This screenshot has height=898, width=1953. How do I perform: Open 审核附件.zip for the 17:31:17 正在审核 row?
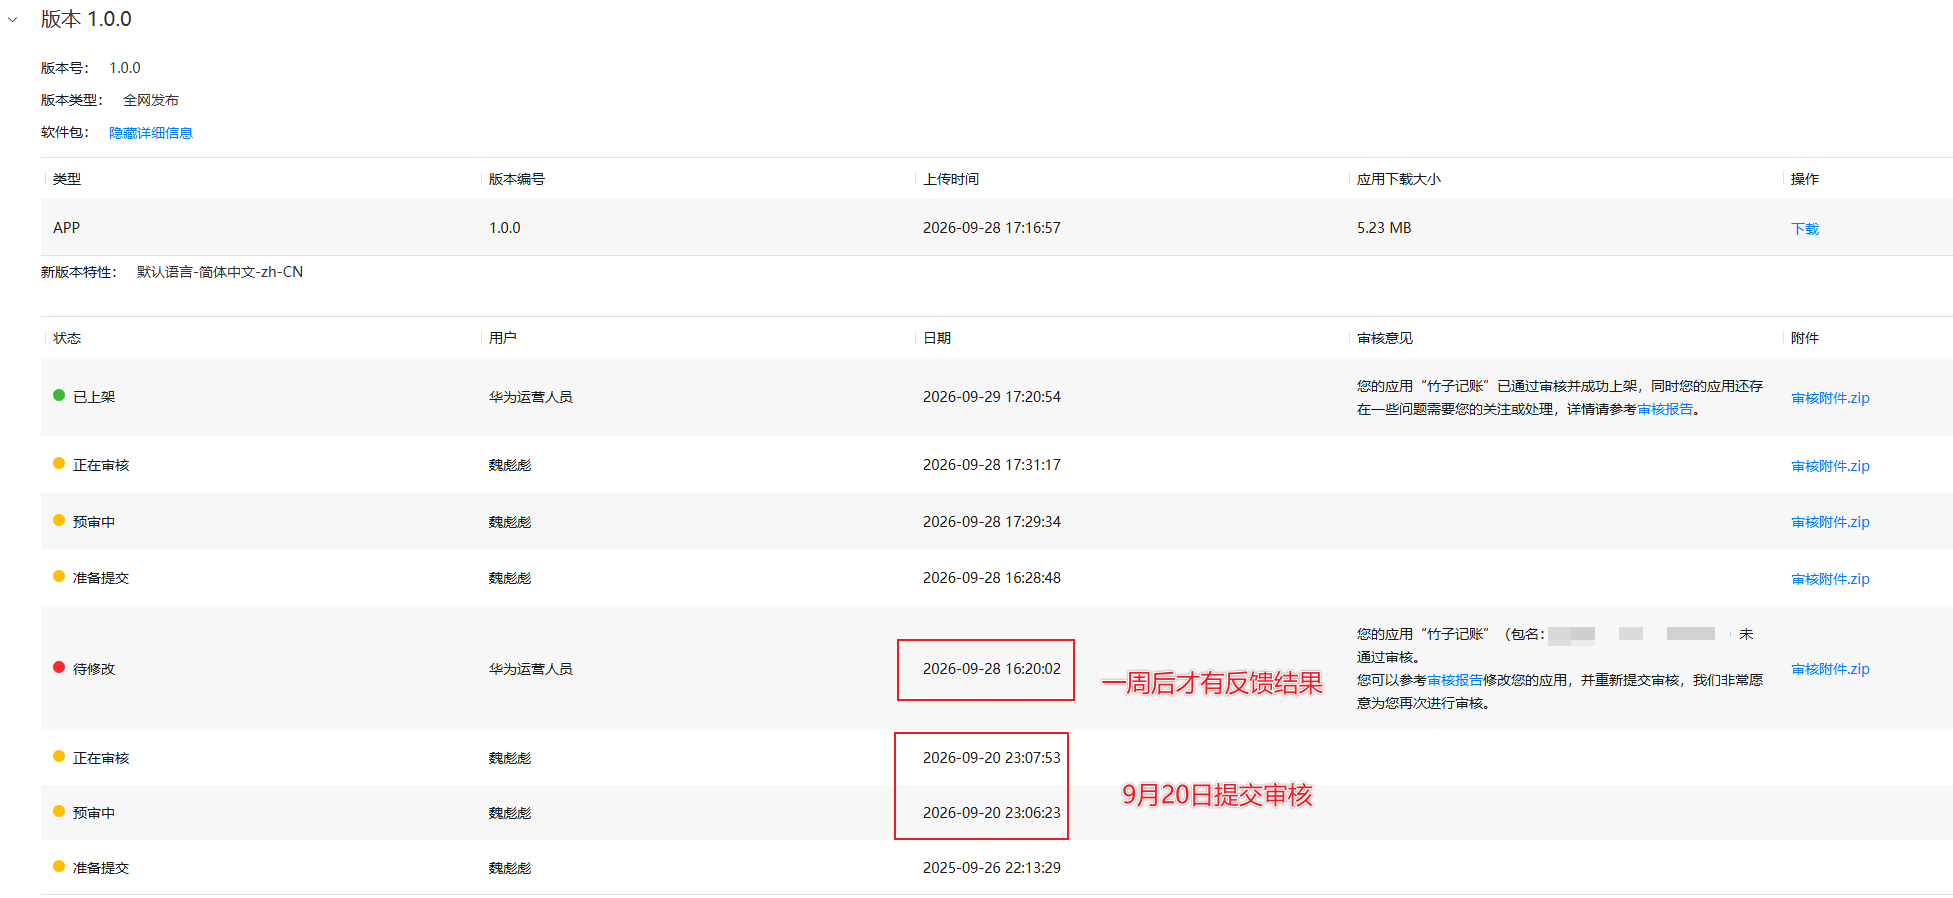tap(1830, 466)
